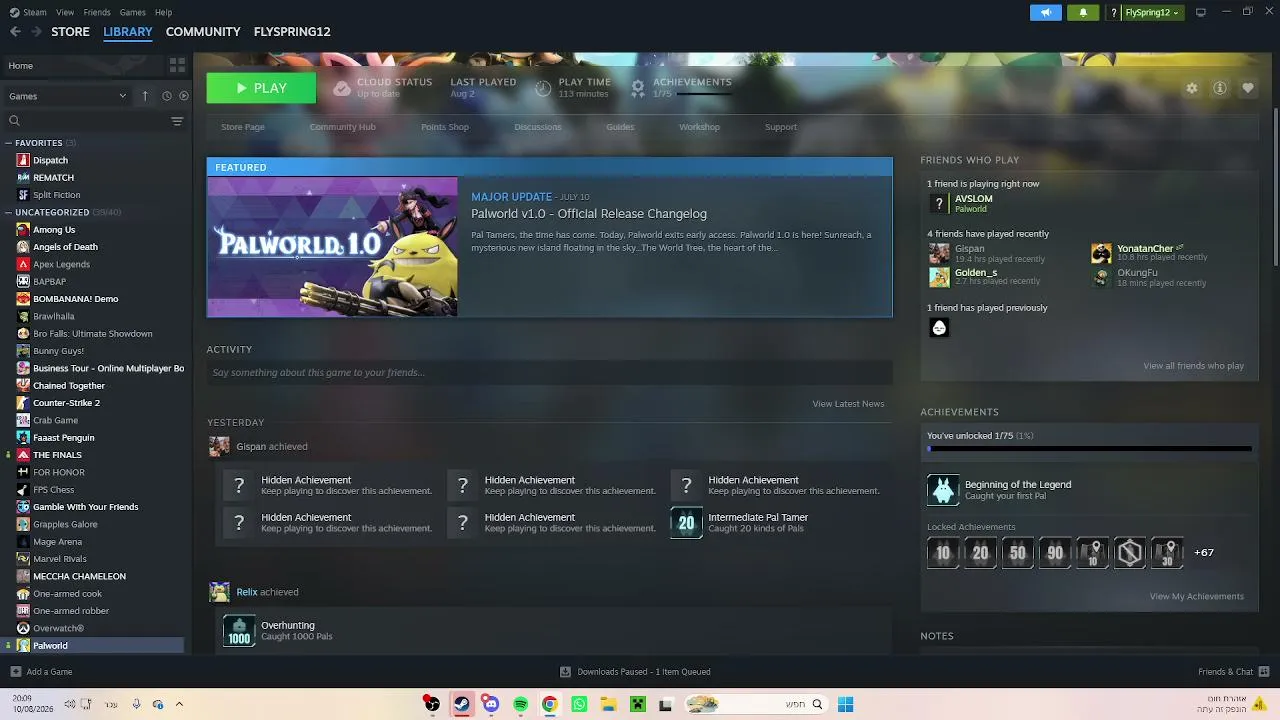Open the Chrome taskbar icon
Screen dimensions: 1280x720
549,704
